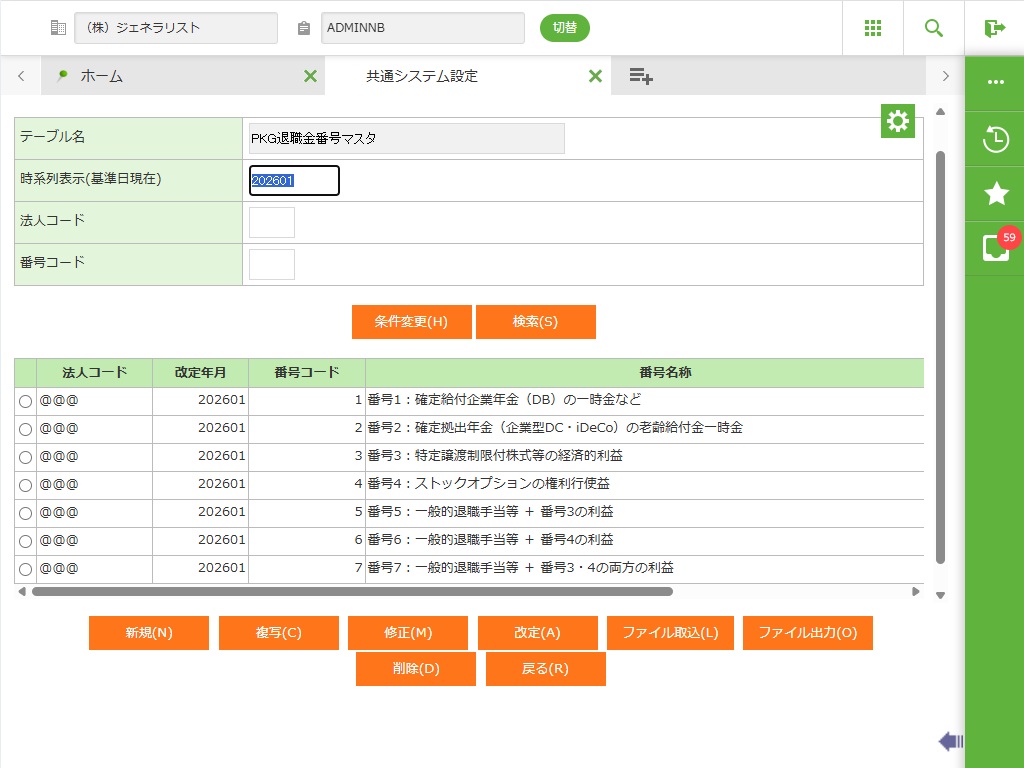Open favorites star icon in sidebar
This screenshot has width=1024, height=768.
pyautogui.click(x=995, y=194)
